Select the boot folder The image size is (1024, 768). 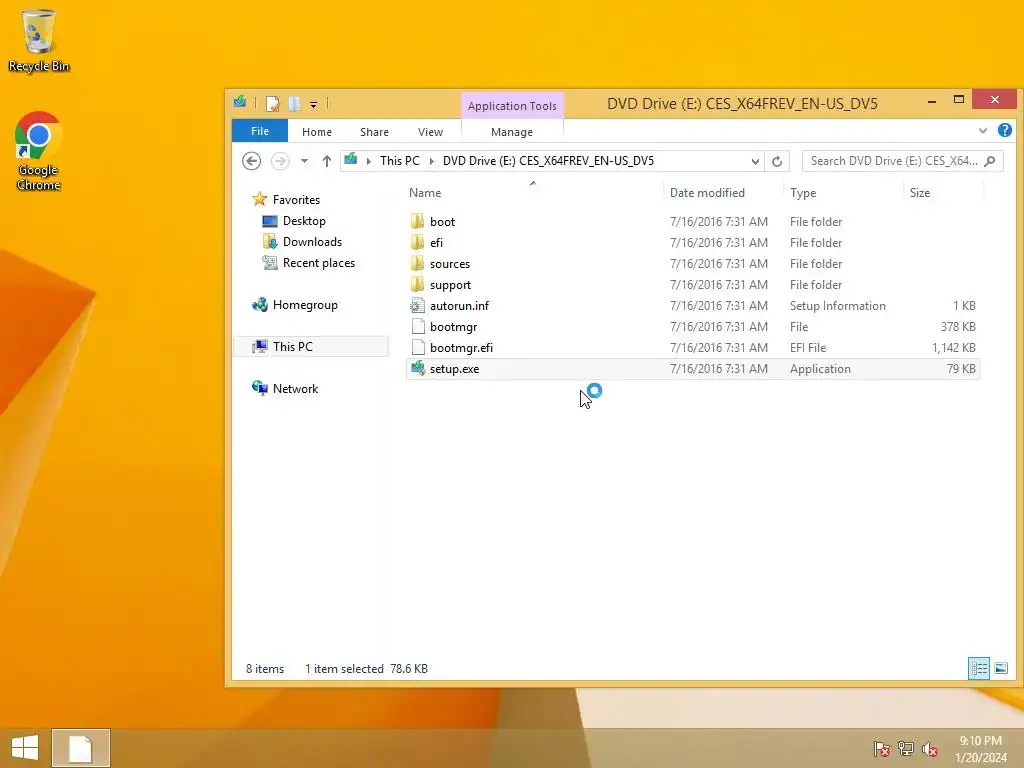(433, 221)
